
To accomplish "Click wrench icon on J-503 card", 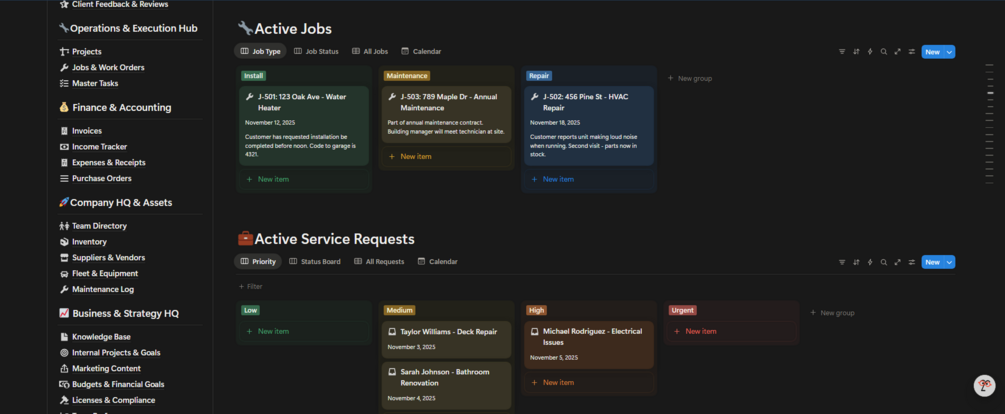I will (x=393, y=97).
